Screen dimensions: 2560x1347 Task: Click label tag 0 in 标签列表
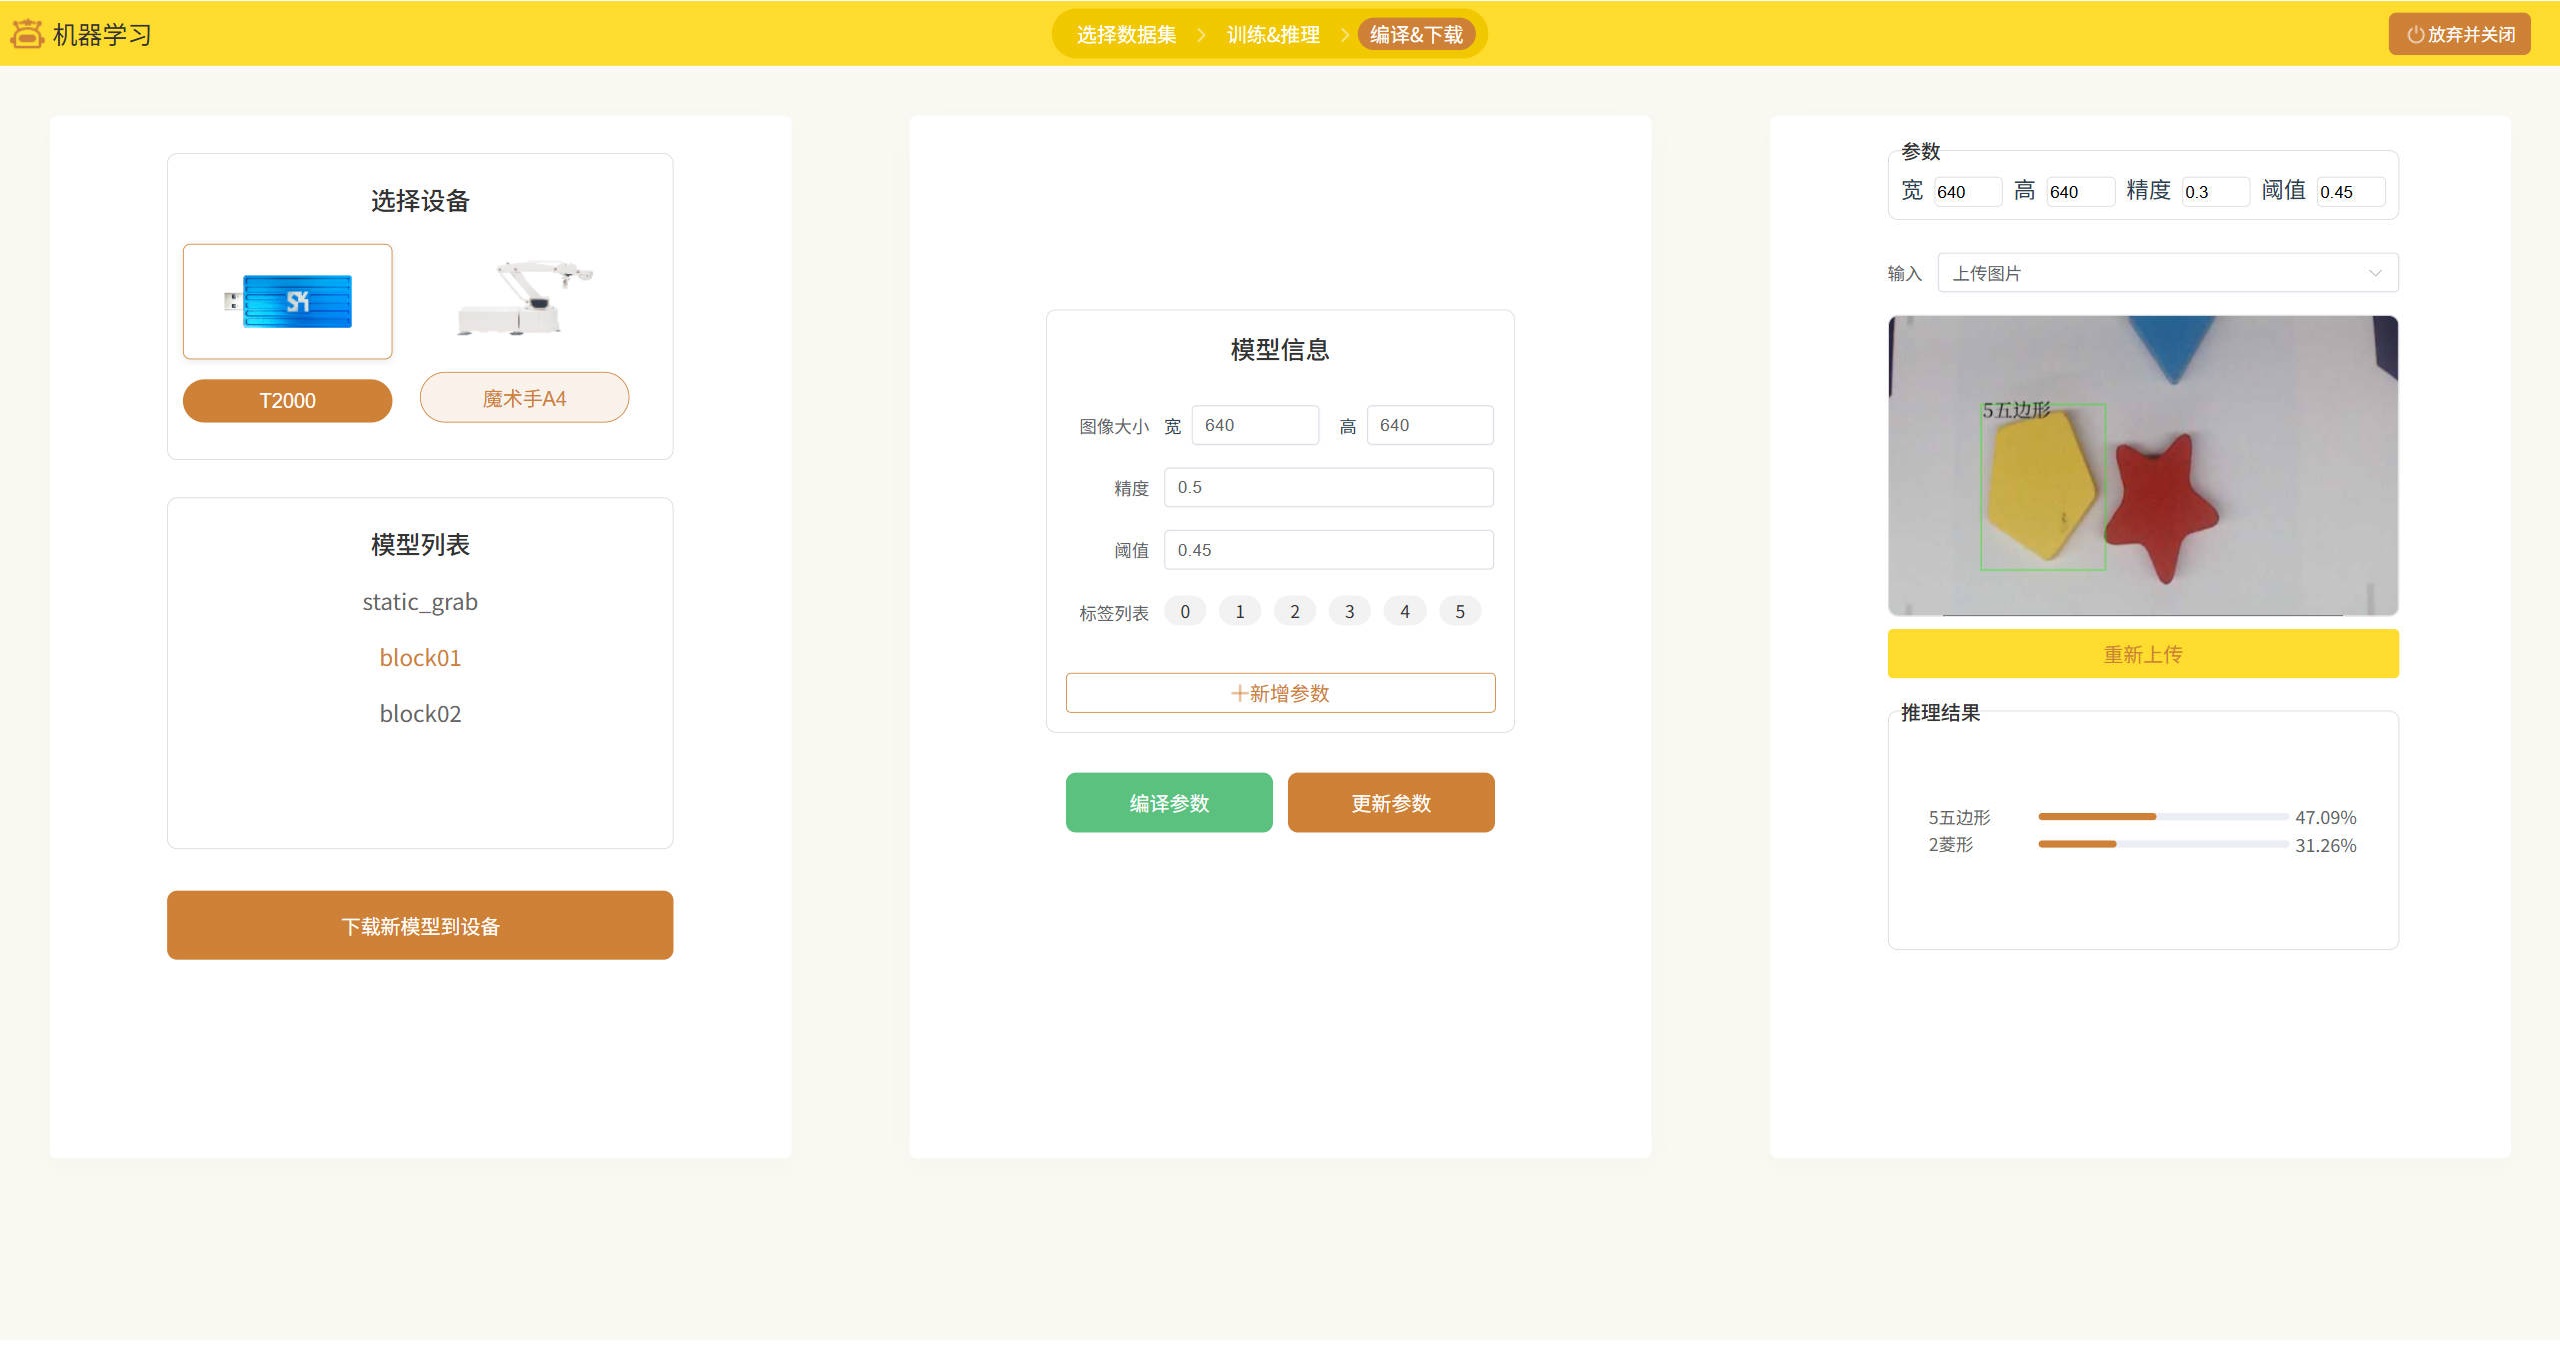(x=1185, y=612)
